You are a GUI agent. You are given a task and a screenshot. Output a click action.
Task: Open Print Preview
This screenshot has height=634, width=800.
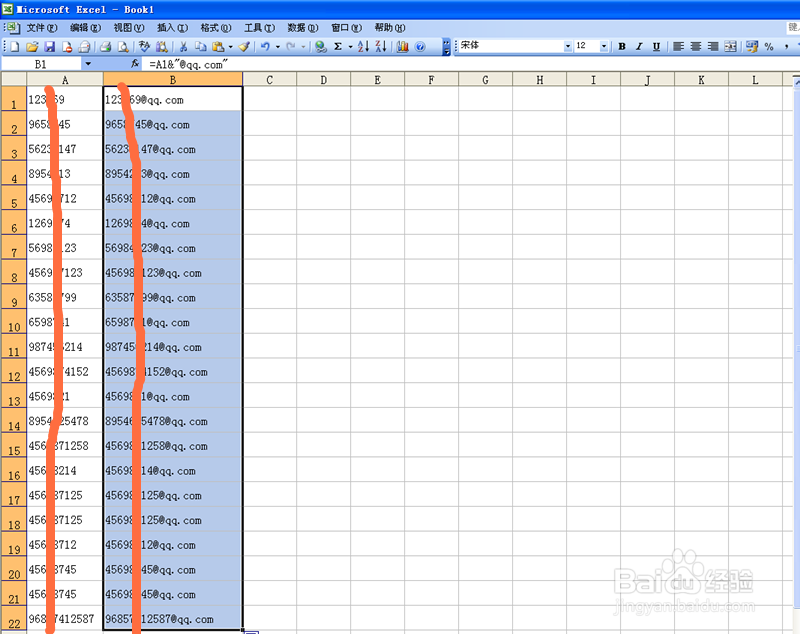[x=123, y=47]
